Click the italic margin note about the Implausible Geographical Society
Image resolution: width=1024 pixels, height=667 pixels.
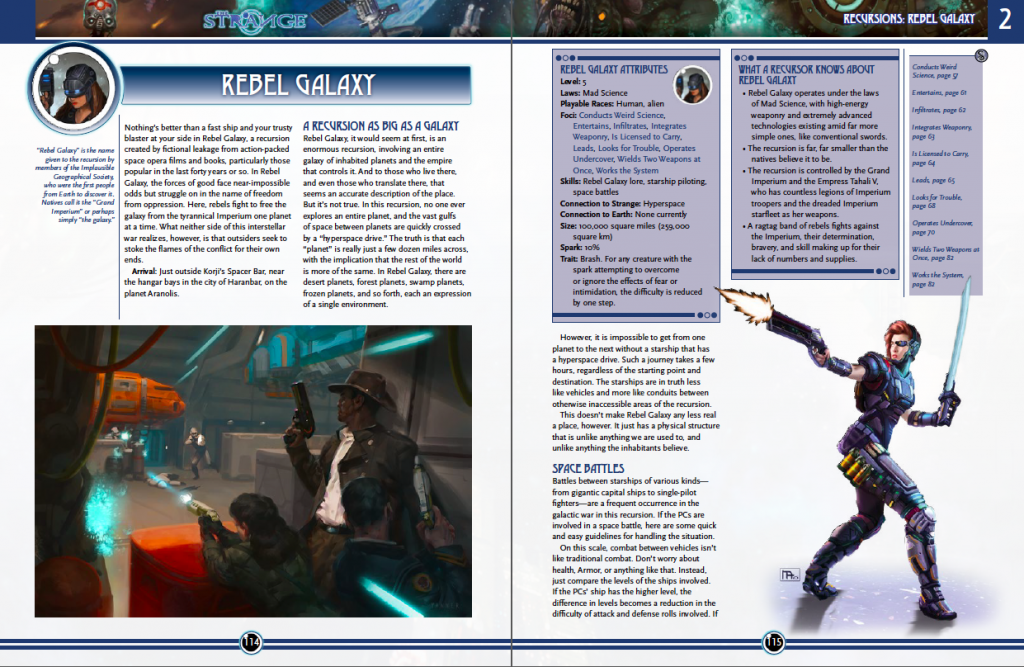[75, 185]
